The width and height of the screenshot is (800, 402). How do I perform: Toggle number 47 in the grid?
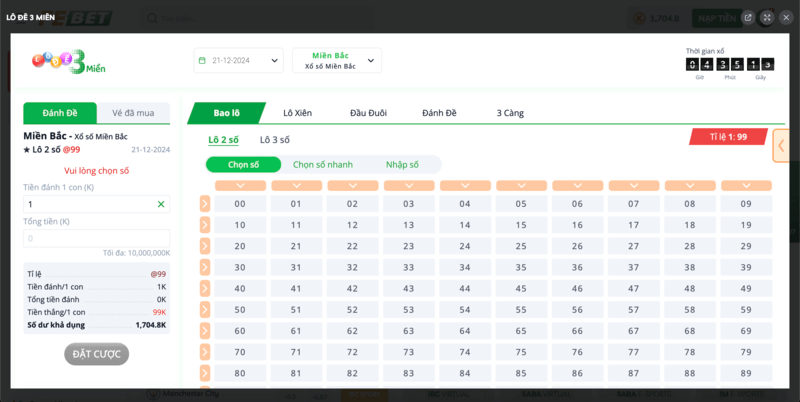pyautogui.click(x=633, y=288)
